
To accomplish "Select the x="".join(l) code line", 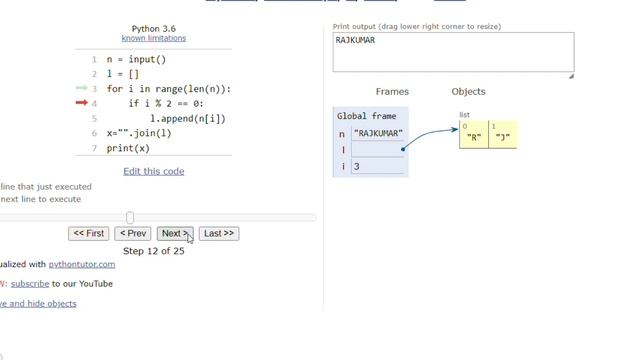I will 139,133.
